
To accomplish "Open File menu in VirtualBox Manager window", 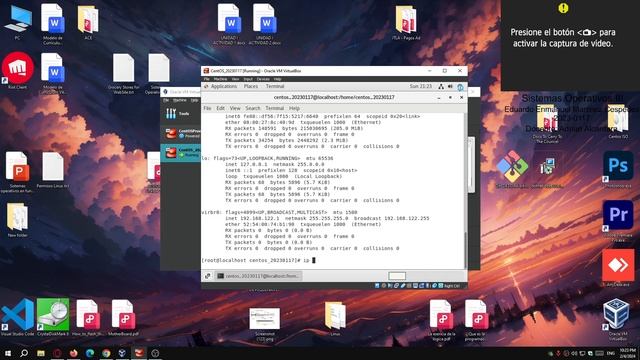I will pyautogui.click(x=166, y=100).
